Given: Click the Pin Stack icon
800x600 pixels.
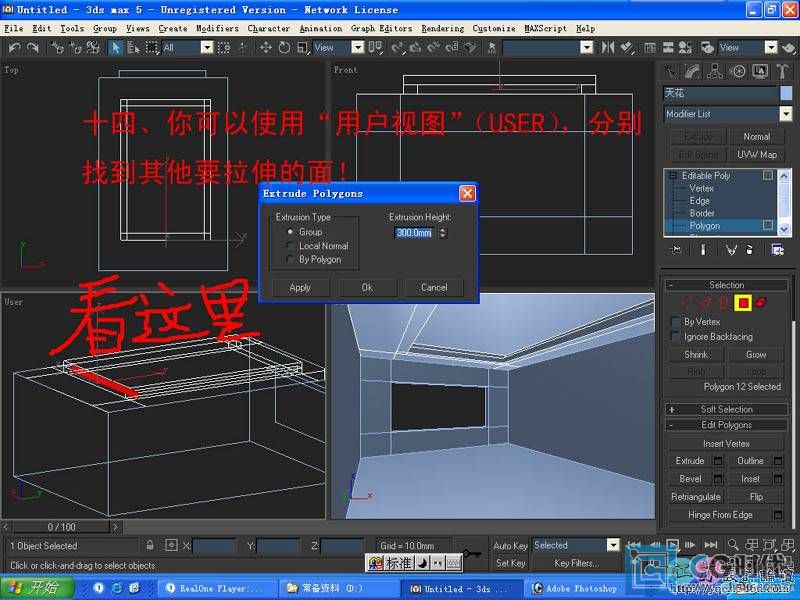Looking at the screenshot, I should (x=676, y=249).
